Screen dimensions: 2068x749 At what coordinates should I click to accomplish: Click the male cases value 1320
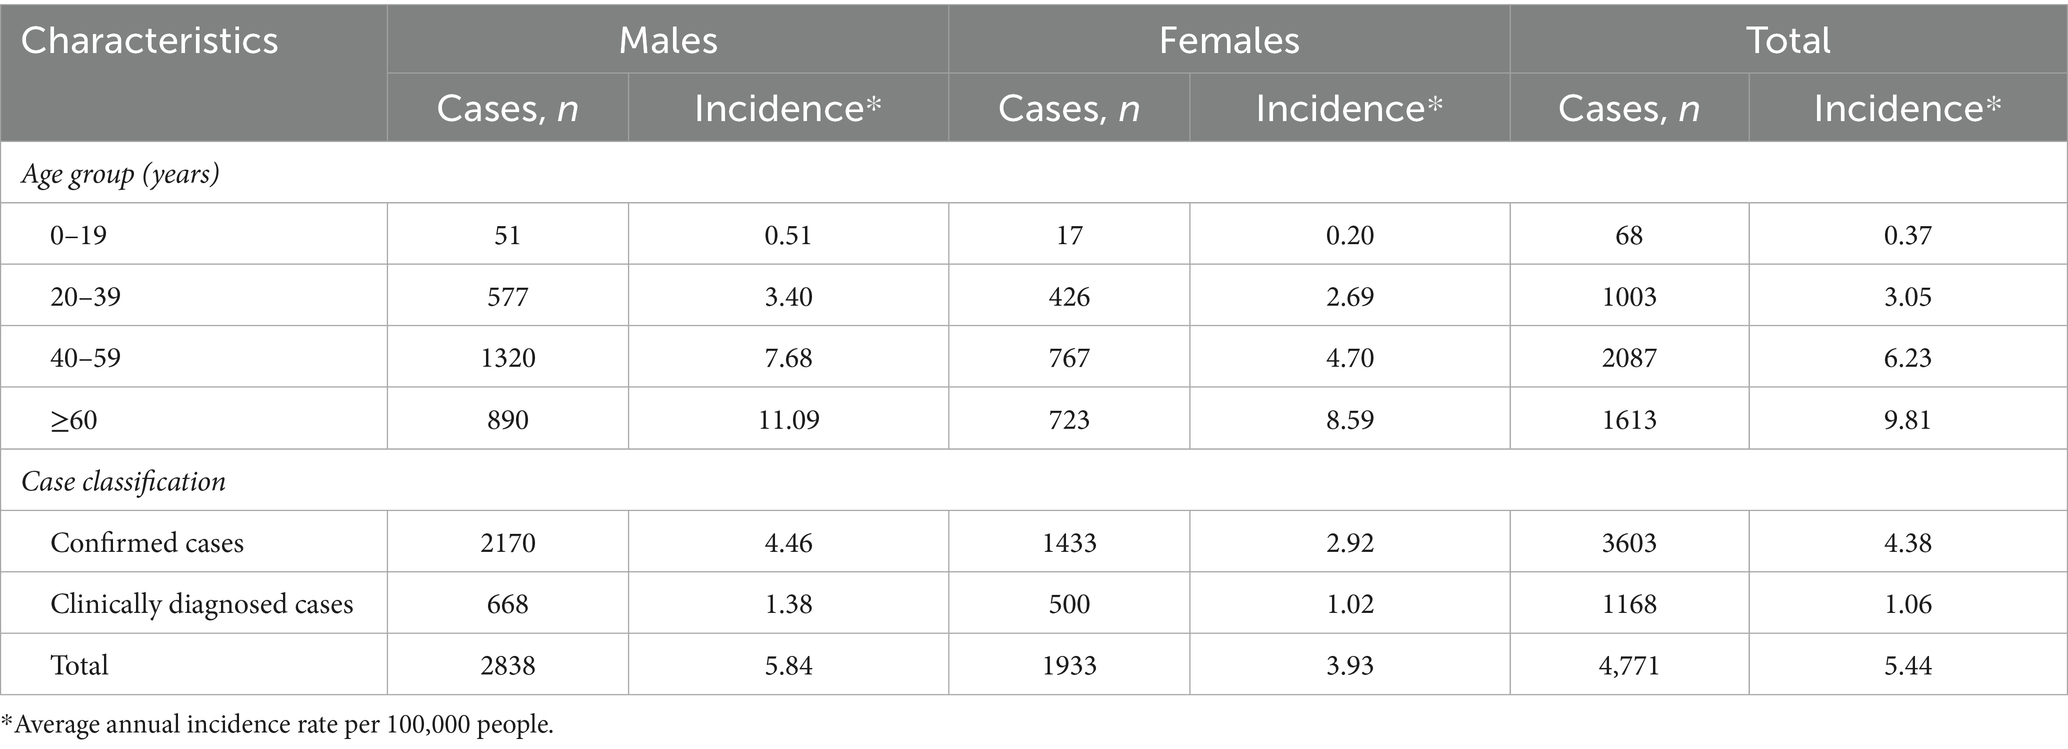508,358
